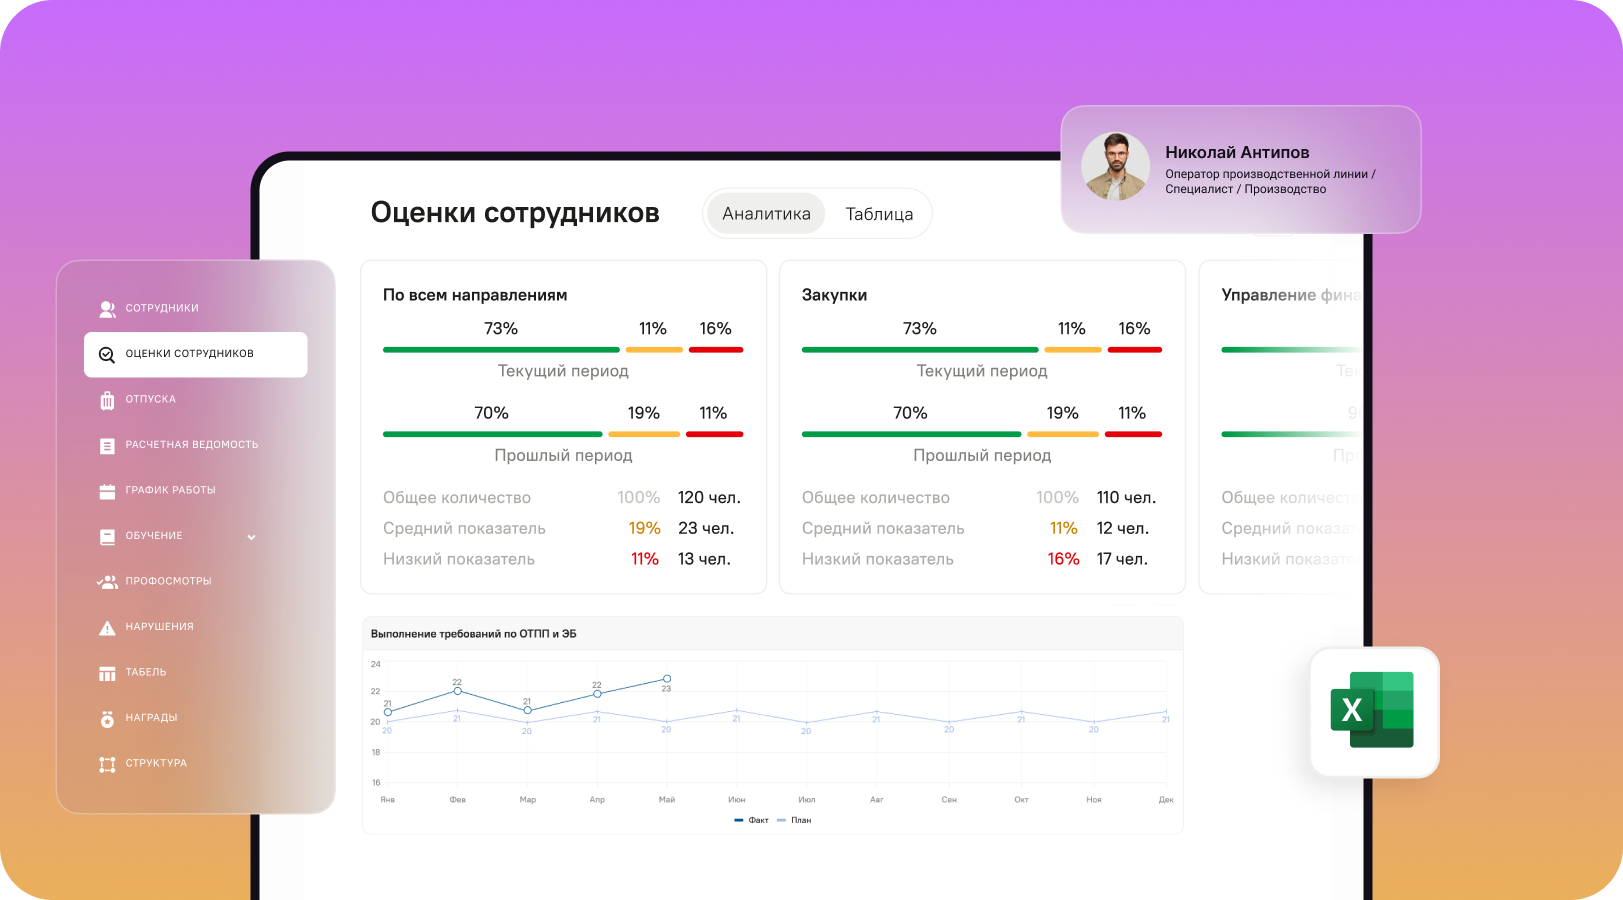Click the Структура nodes icon
This screenshot has height=900, width=1623.
(107, 764)
